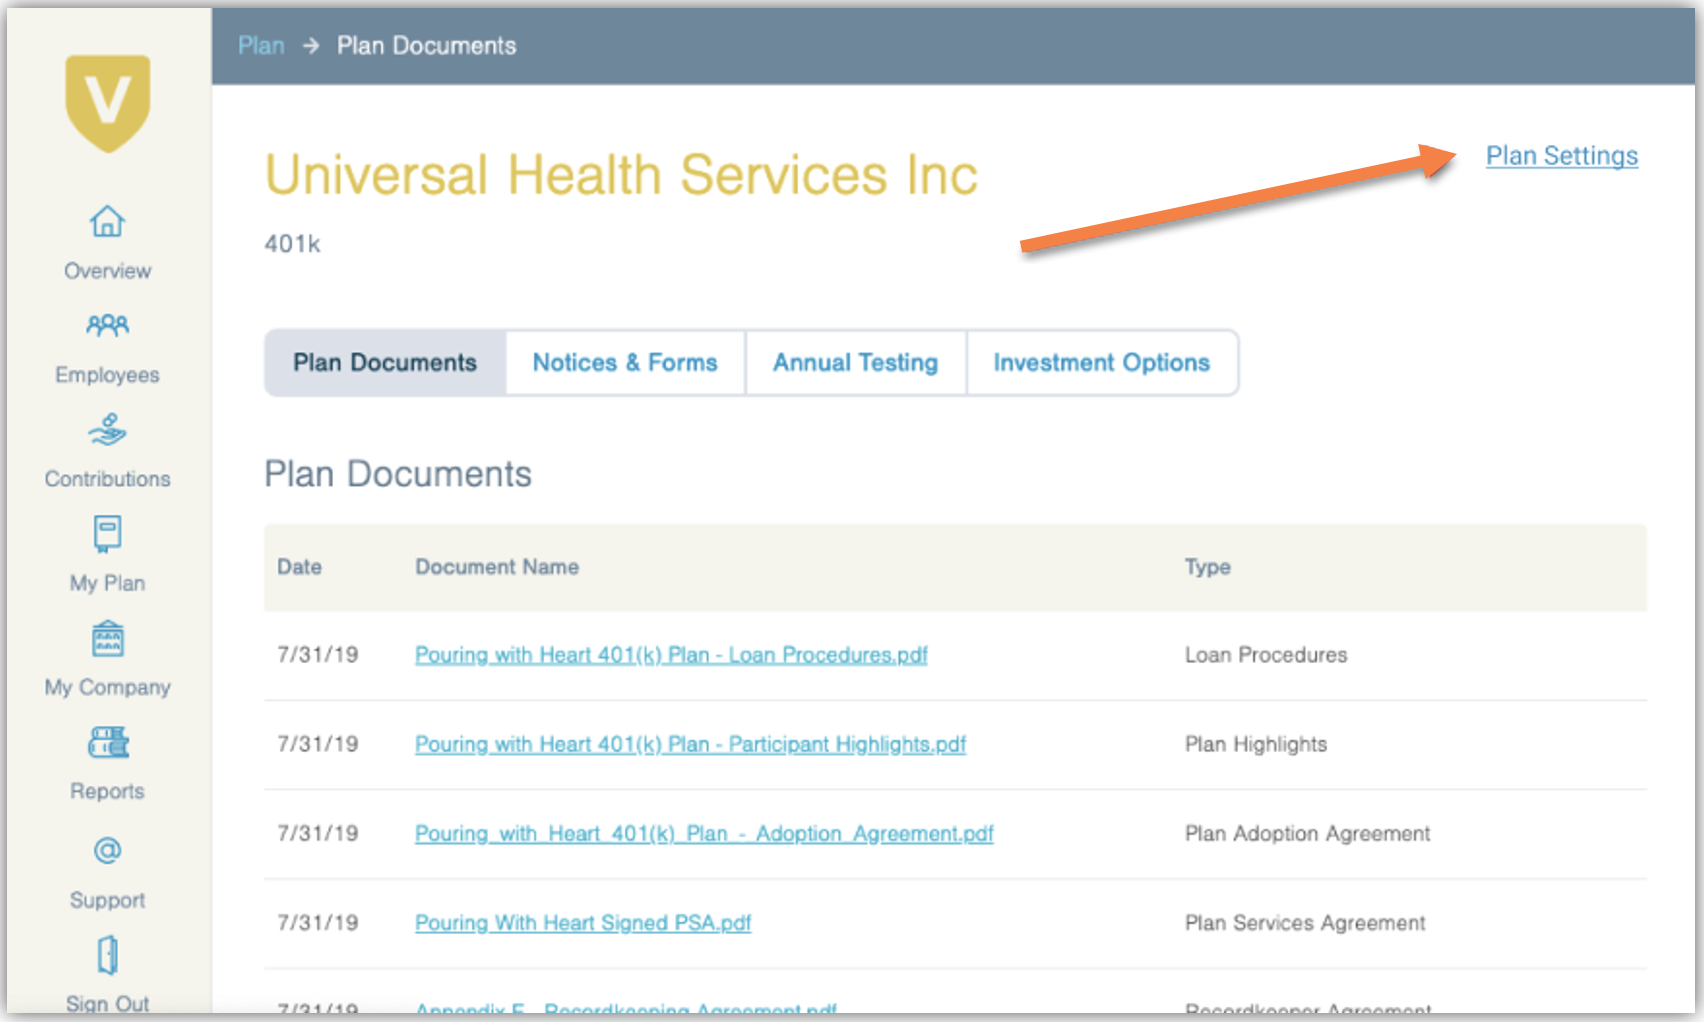Click the Sign Out sidebar label
This screenshot has width=1704, height=1022.
[x=107, y=1003]
